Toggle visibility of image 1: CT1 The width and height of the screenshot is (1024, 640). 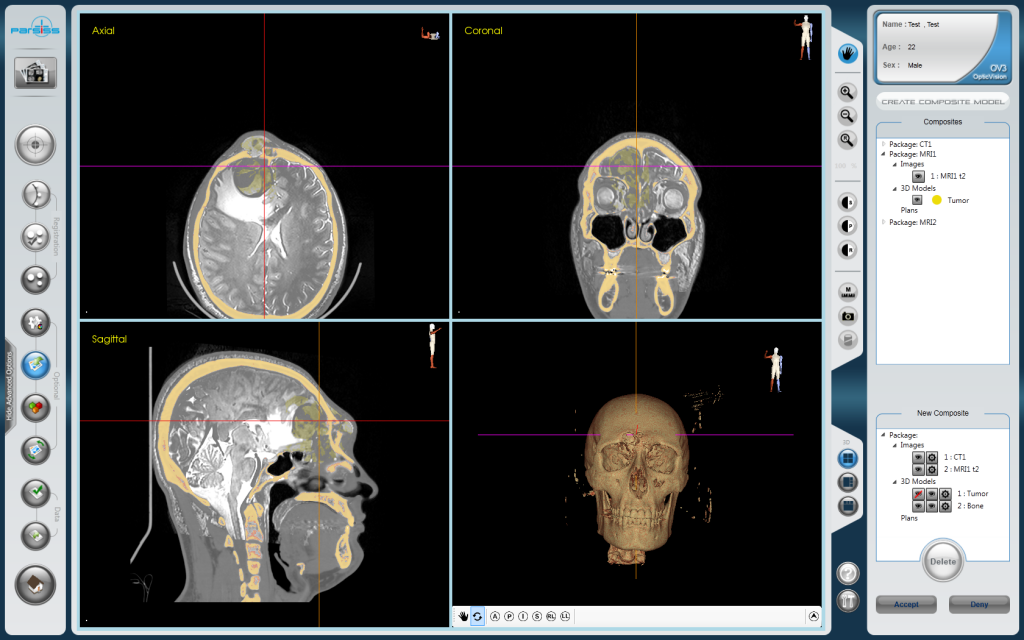click(x=919, y=457)
